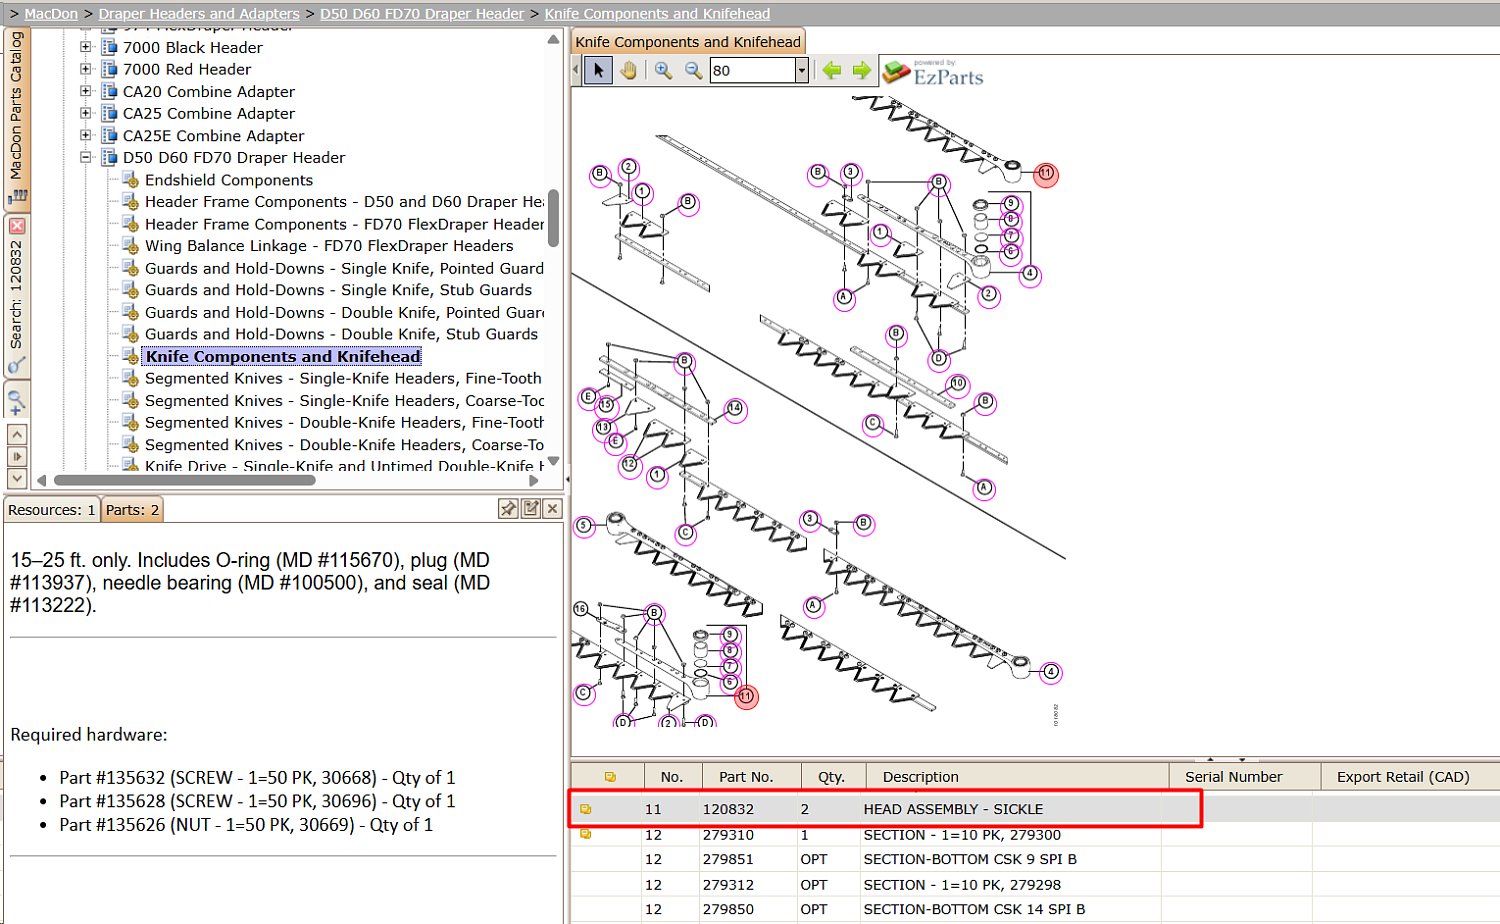Zoom in on the diagram

[x=663, y=70]
